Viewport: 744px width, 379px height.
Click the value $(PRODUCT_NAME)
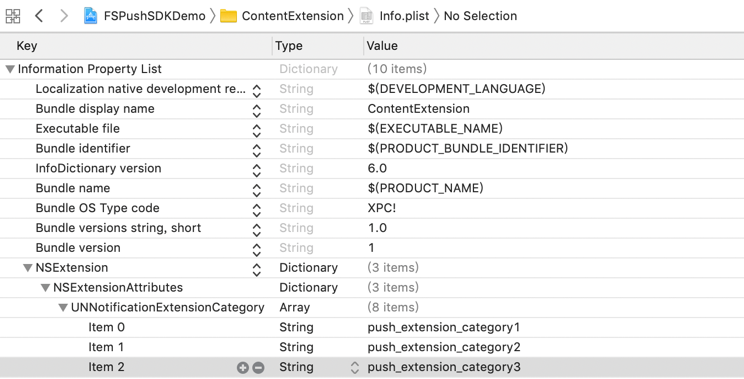pos(425,189)
